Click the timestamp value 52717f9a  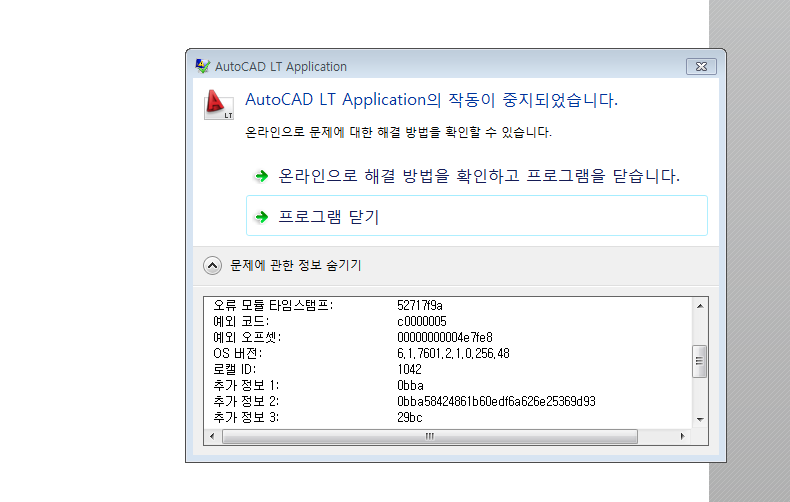(420, 305)
